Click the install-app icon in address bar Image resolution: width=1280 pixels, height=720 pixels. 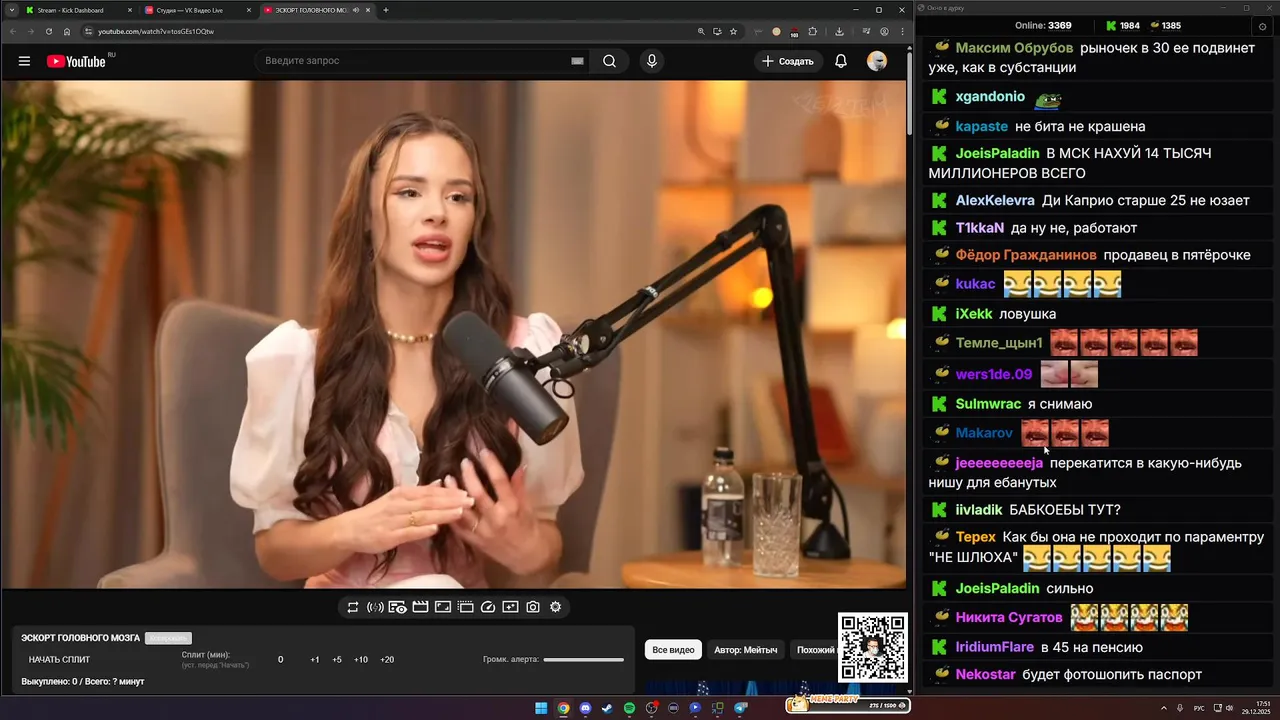[x=717, y=31]
